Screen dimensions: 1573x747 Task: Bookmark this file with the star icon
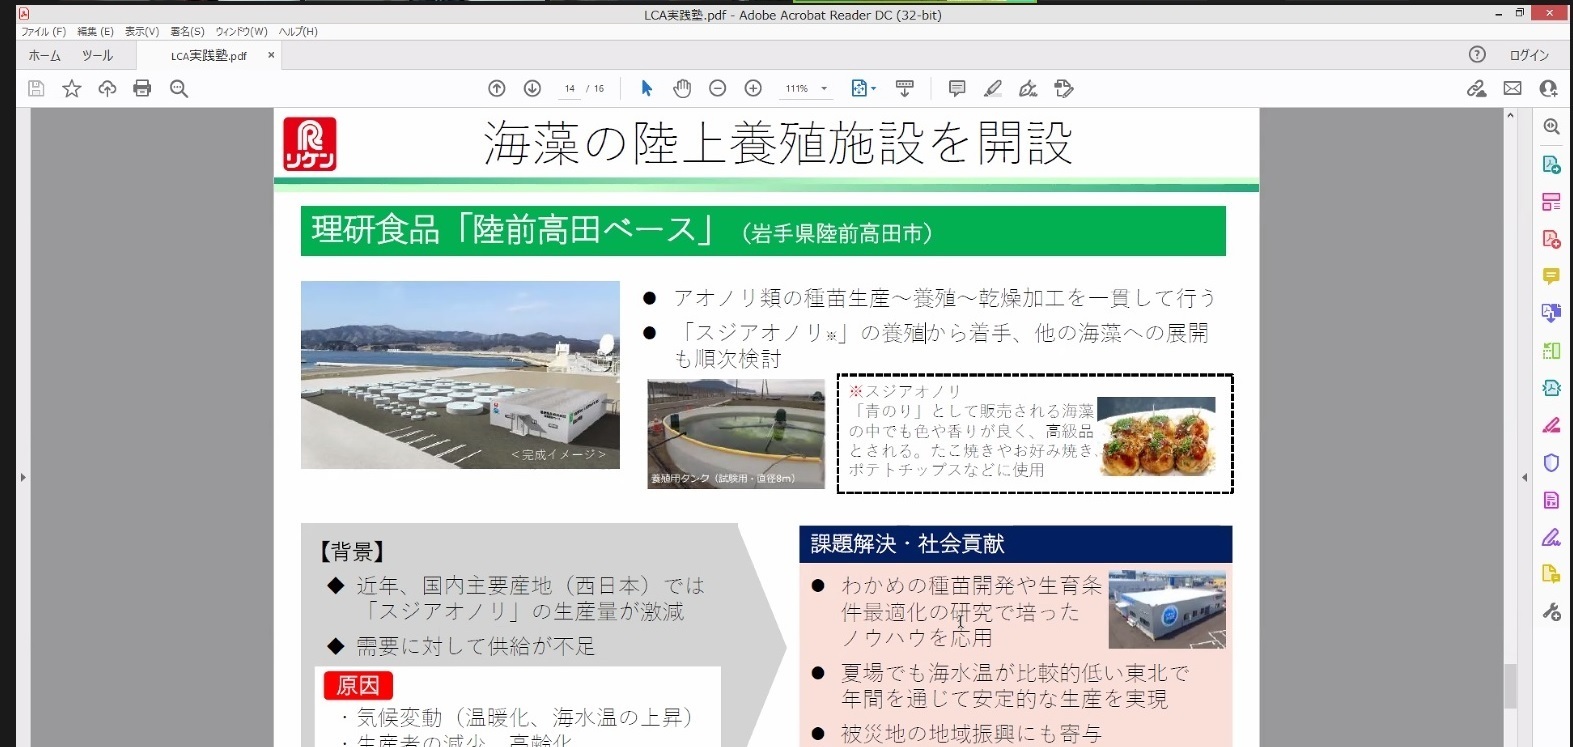[x=72, y=89]
